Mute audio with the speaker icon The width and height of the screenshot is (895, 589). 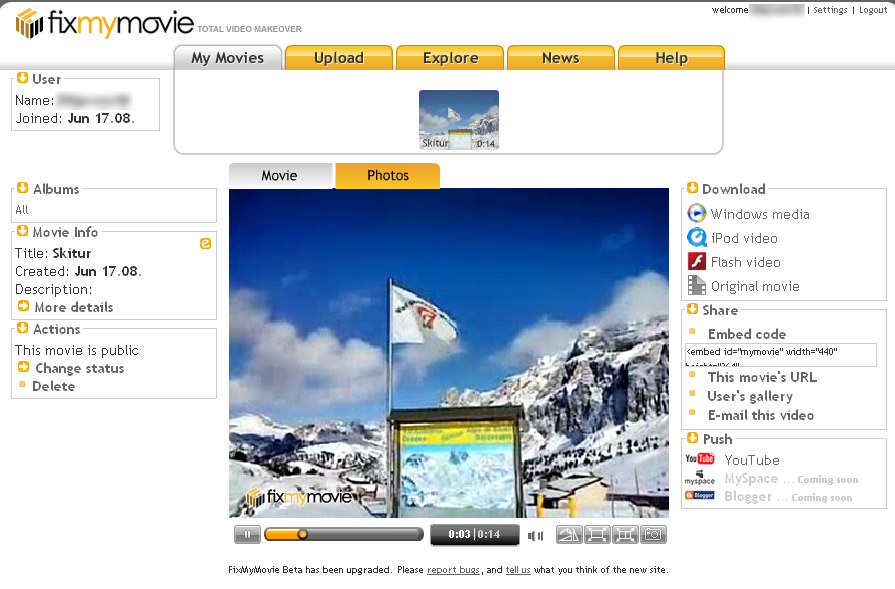(535, 535)
